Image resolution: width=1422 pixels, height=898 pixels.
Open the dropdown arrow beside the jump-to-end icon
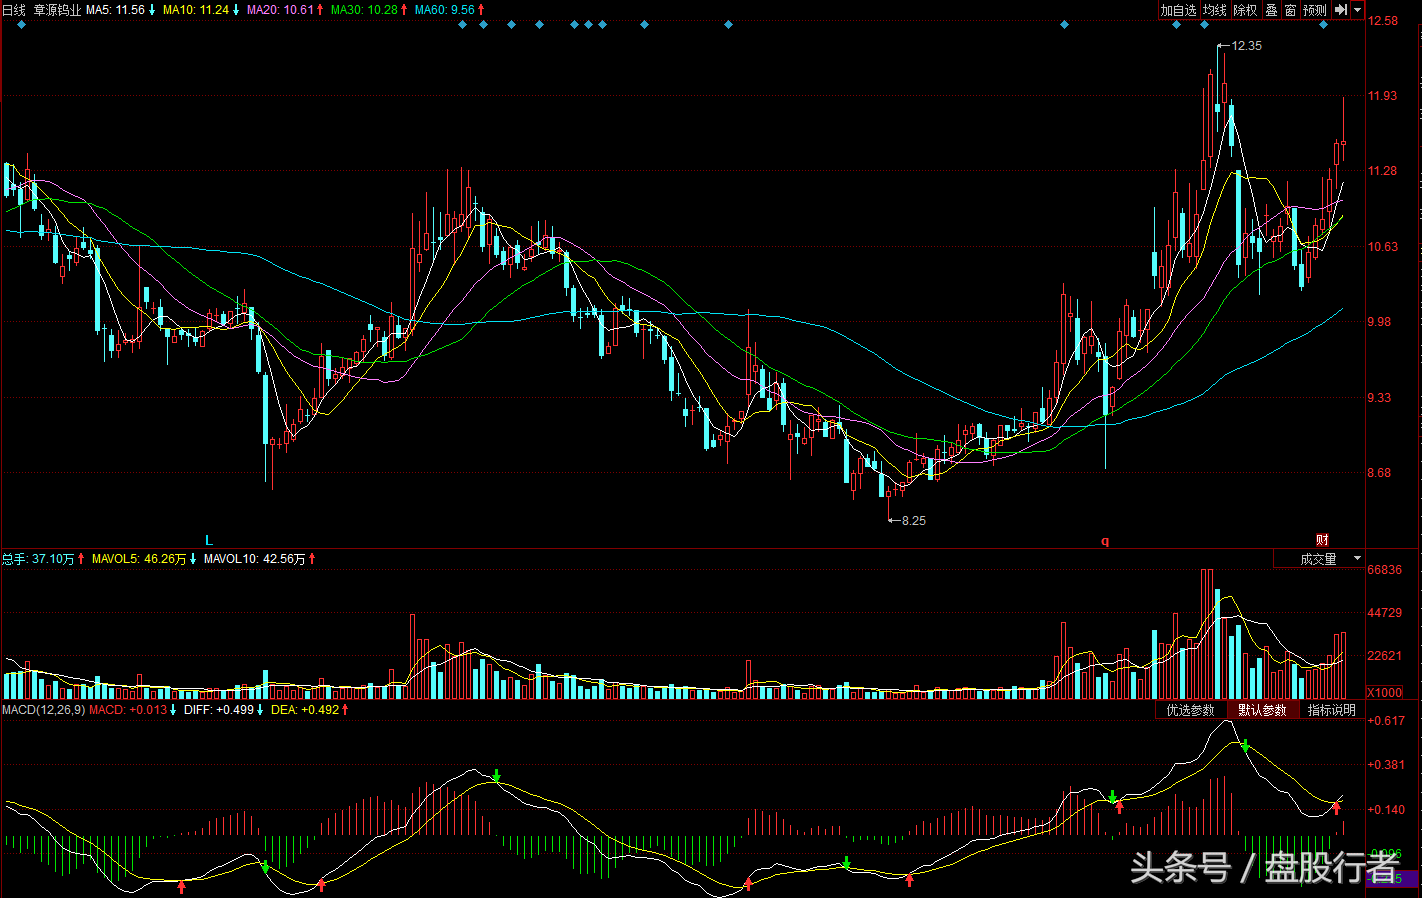[x=1358, y=10]
